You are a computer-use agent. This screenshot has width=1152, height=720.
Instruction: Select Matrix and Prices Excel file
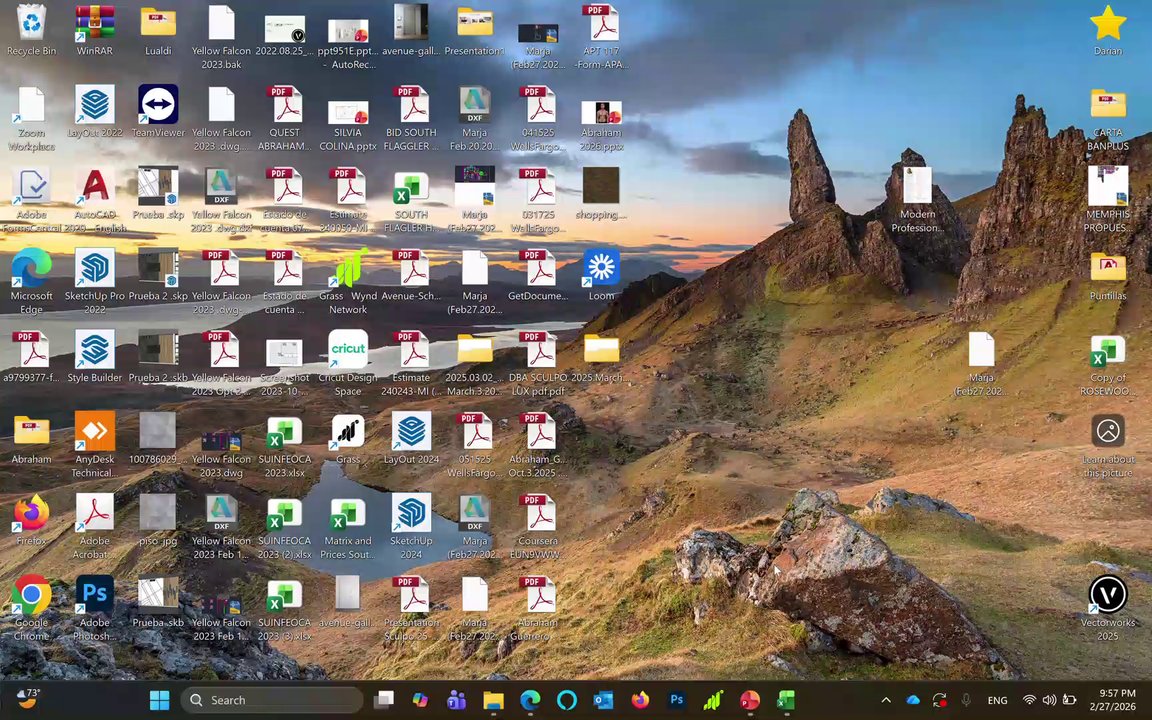pyautogui.click(x=348, y=526)
